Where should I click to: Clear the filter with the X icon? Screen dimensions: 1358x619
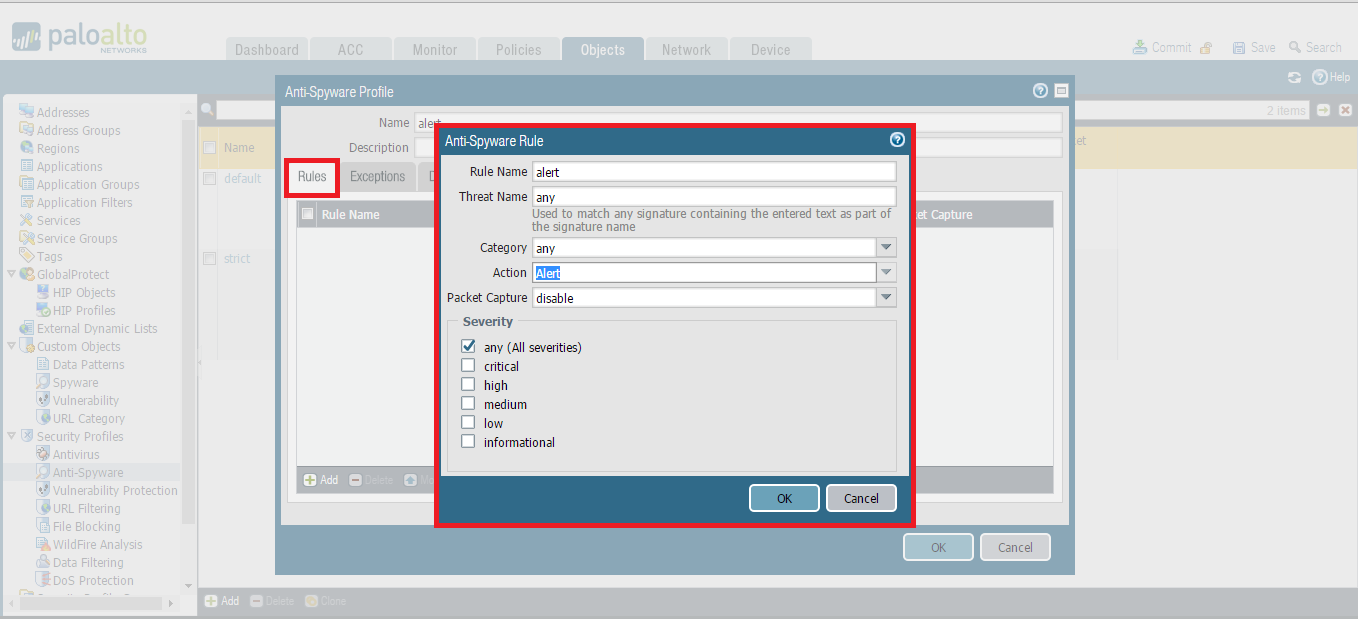coord(1345,110)
